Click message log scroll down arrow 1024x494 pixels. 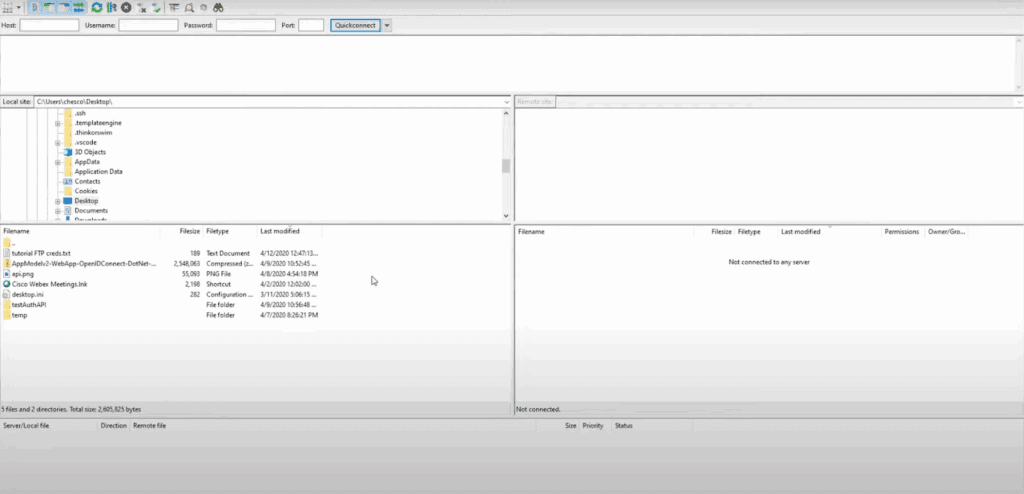[1018, 88]
